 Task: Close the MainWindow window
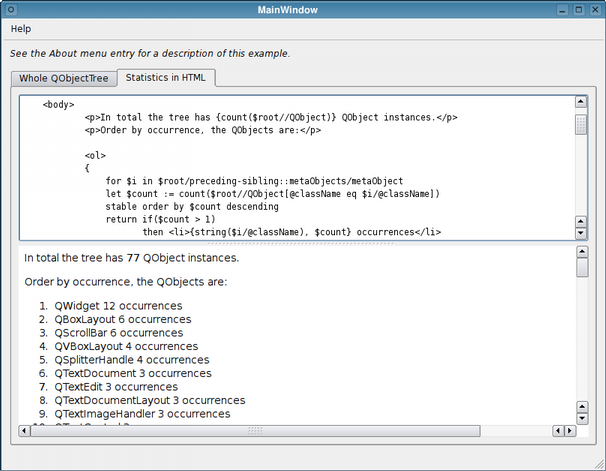593,9
